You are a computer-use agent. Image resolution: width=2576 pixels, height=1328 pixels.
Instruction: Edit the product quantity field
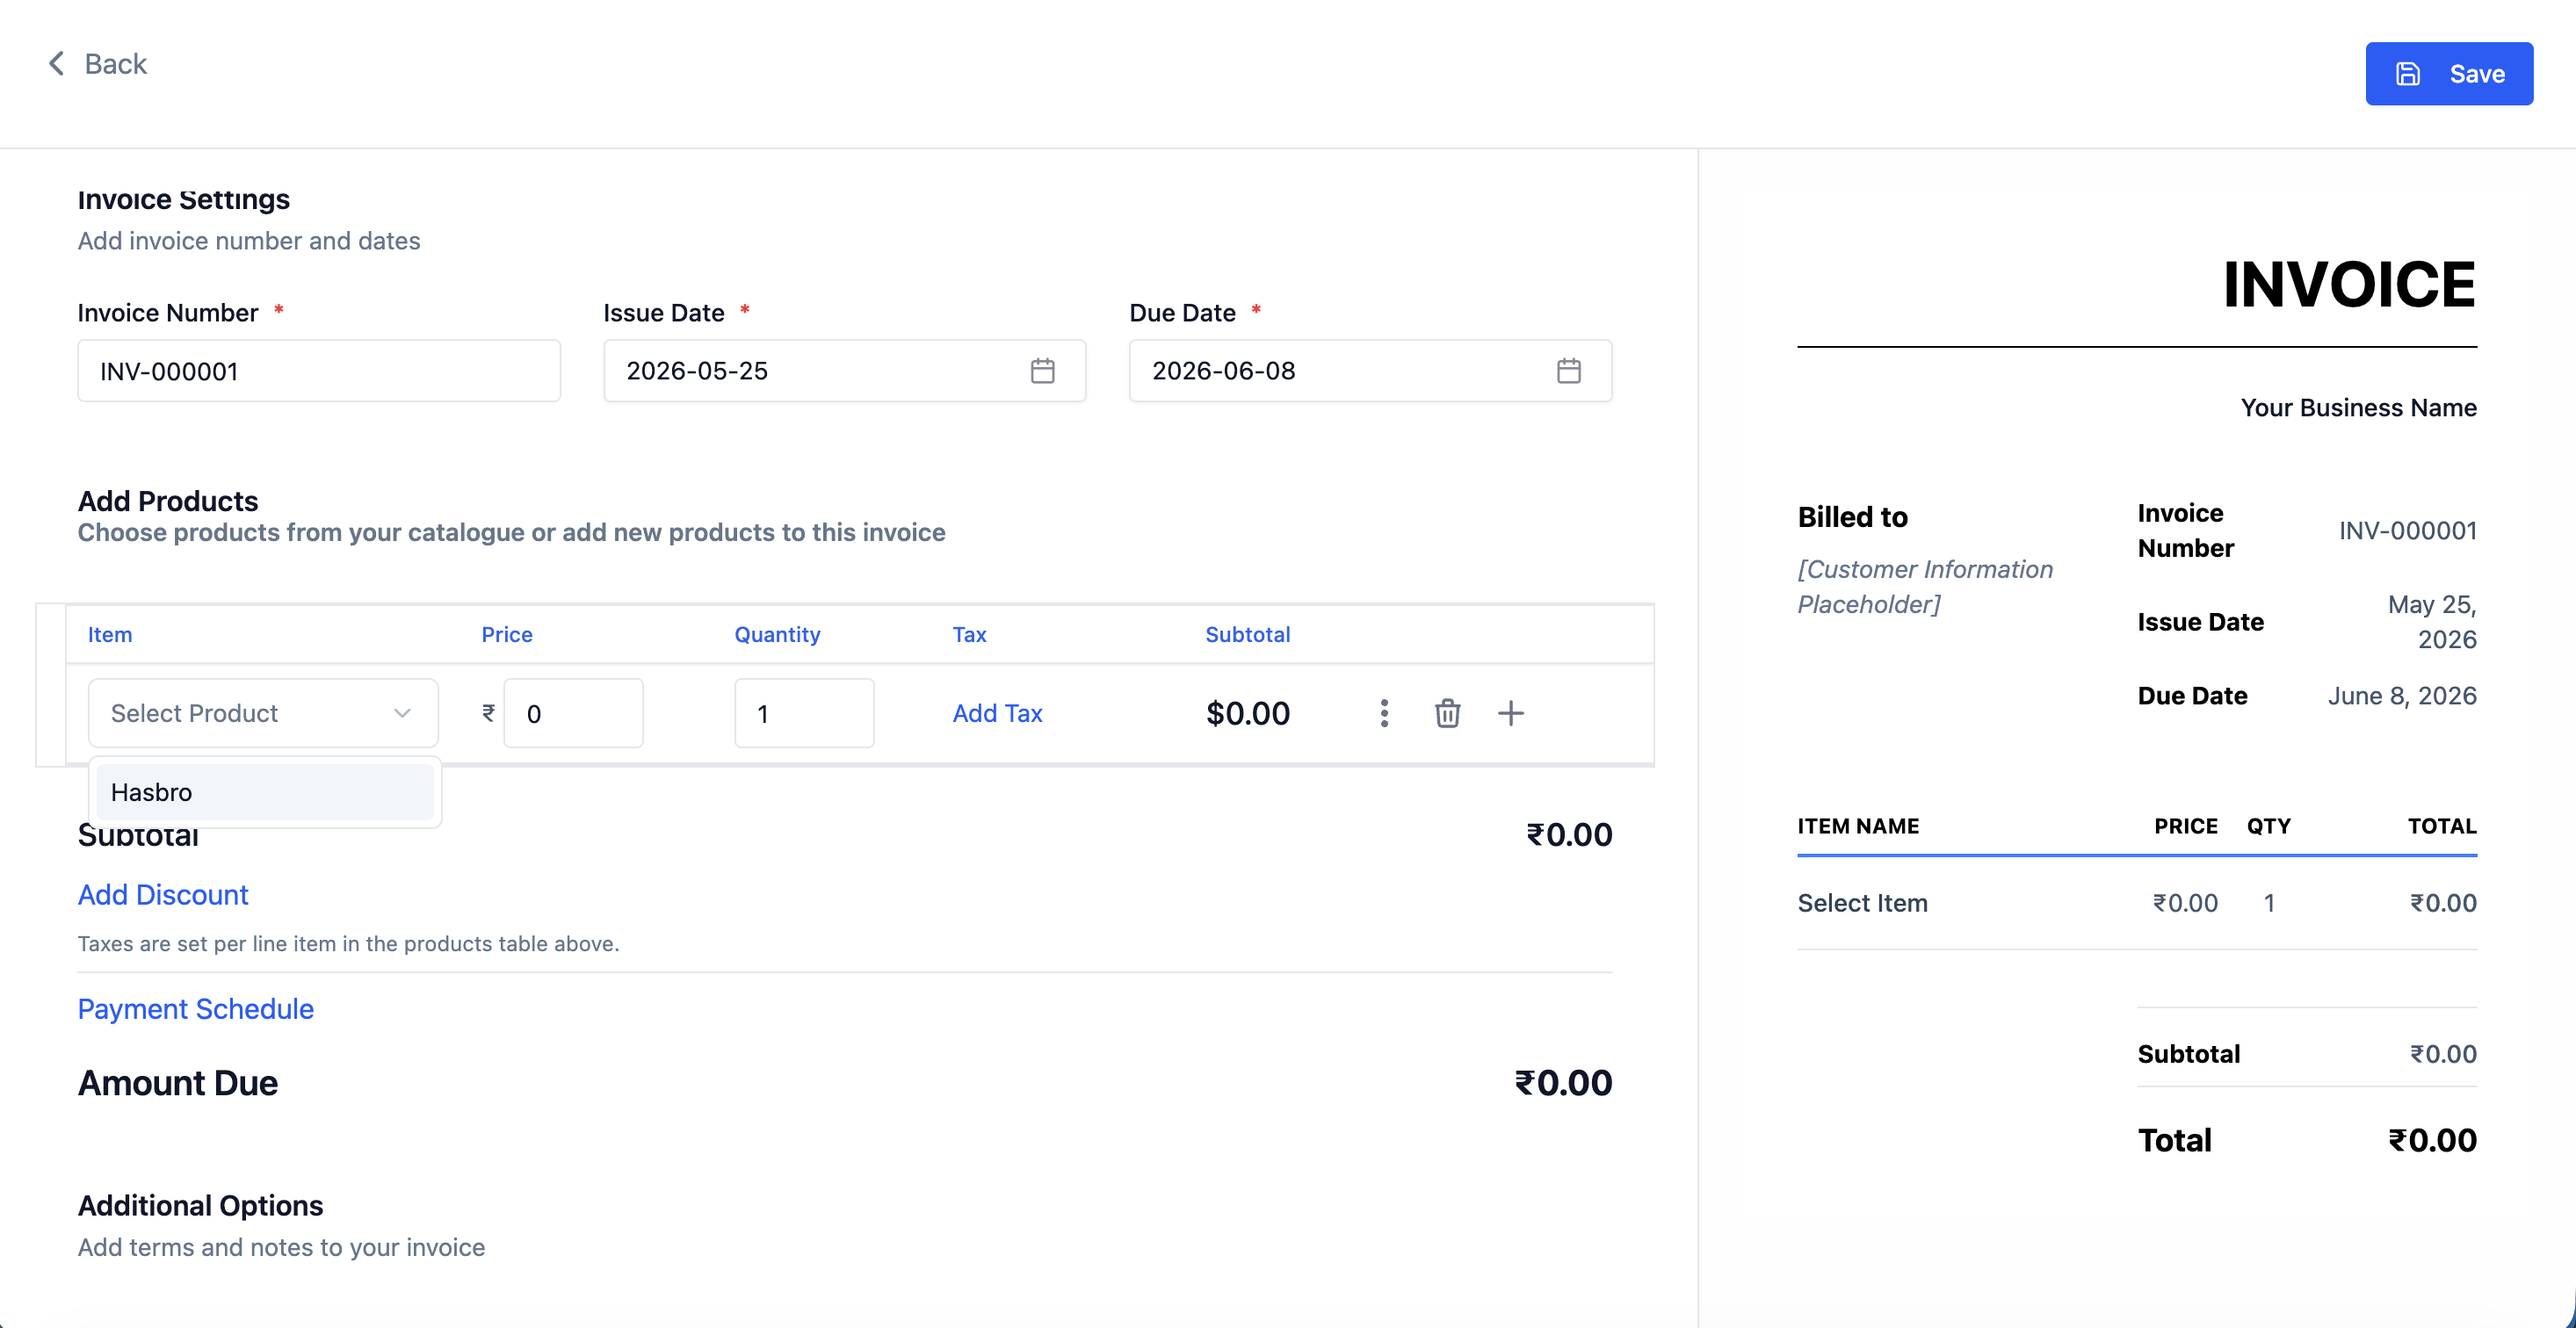pos(804,713)
